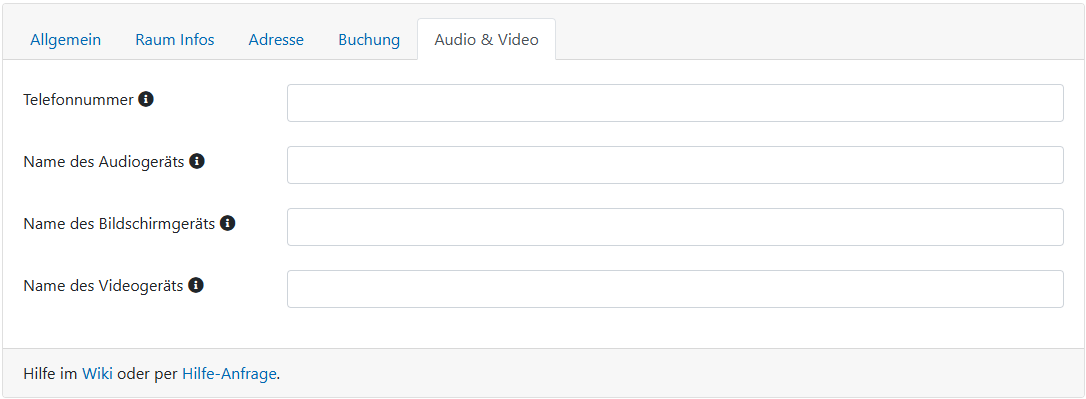Viewport: 1086px width, 399px height.
Task: Click the Name des Videogeräts text field
Action: (675, 289)
